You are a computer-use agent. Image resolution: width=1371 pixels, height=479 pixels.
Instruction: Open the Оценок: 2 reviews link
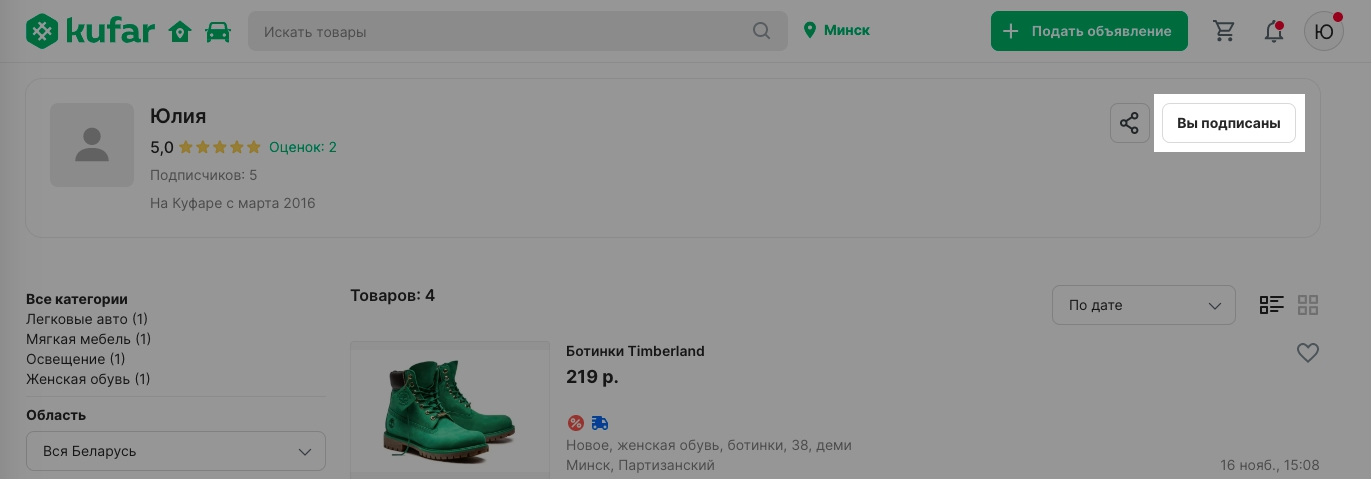coord(303,147)
